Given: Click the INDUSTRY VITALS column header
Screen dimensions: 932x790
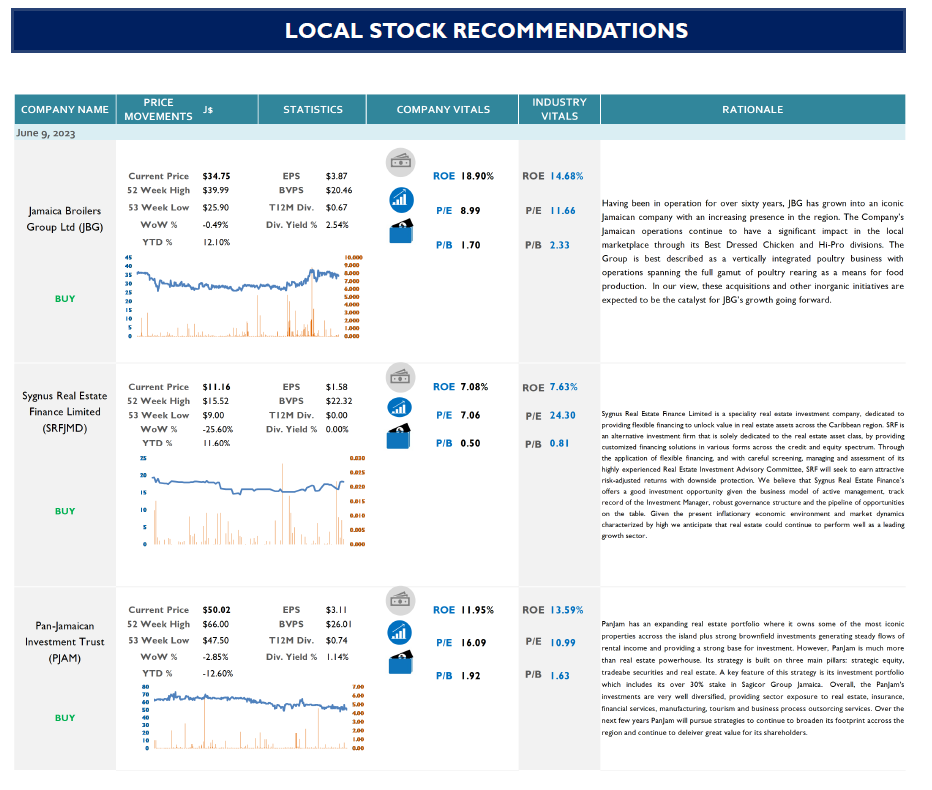Looking at the screenshot, I should [559, 109].
